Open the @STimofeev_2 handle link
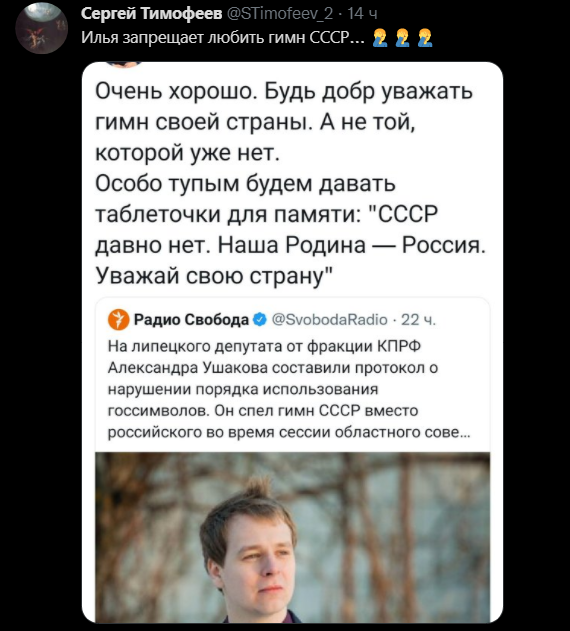Viewport: 570px width, 631px height. 280,14
